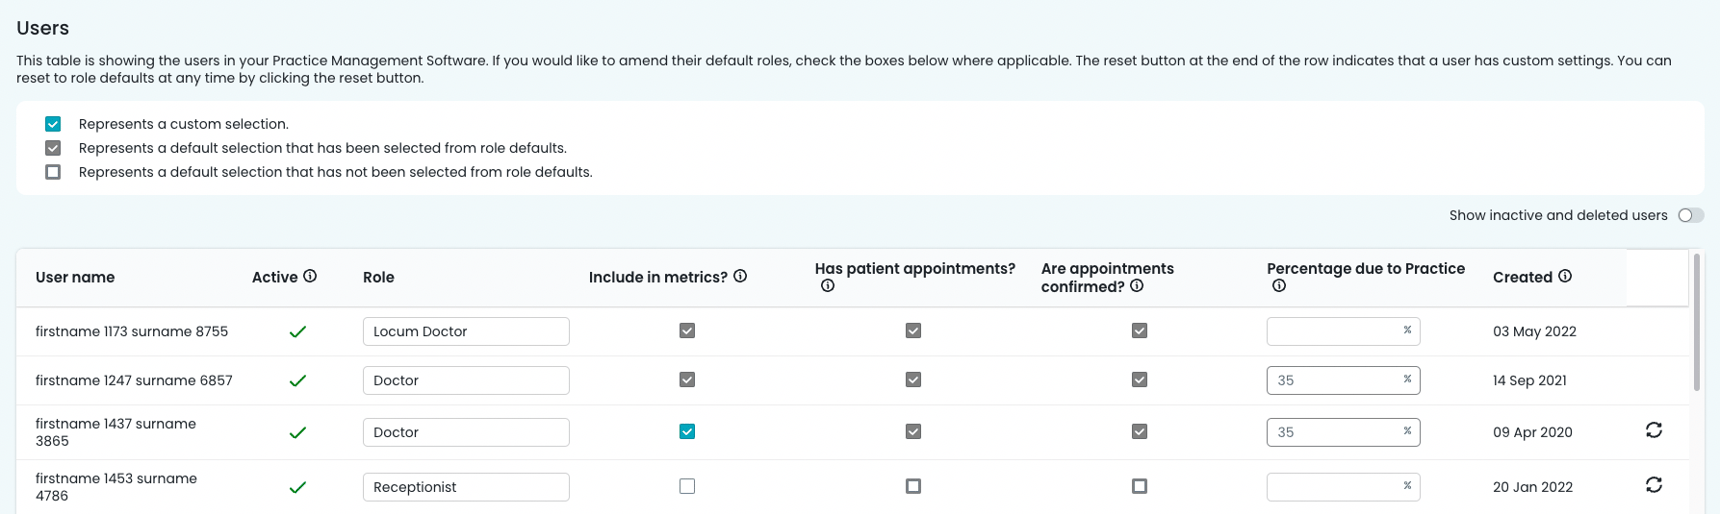The height and width of the screenshot is (514, 1720).
Task: Click info icon under Has patient appointments
Action: (827, 286)
